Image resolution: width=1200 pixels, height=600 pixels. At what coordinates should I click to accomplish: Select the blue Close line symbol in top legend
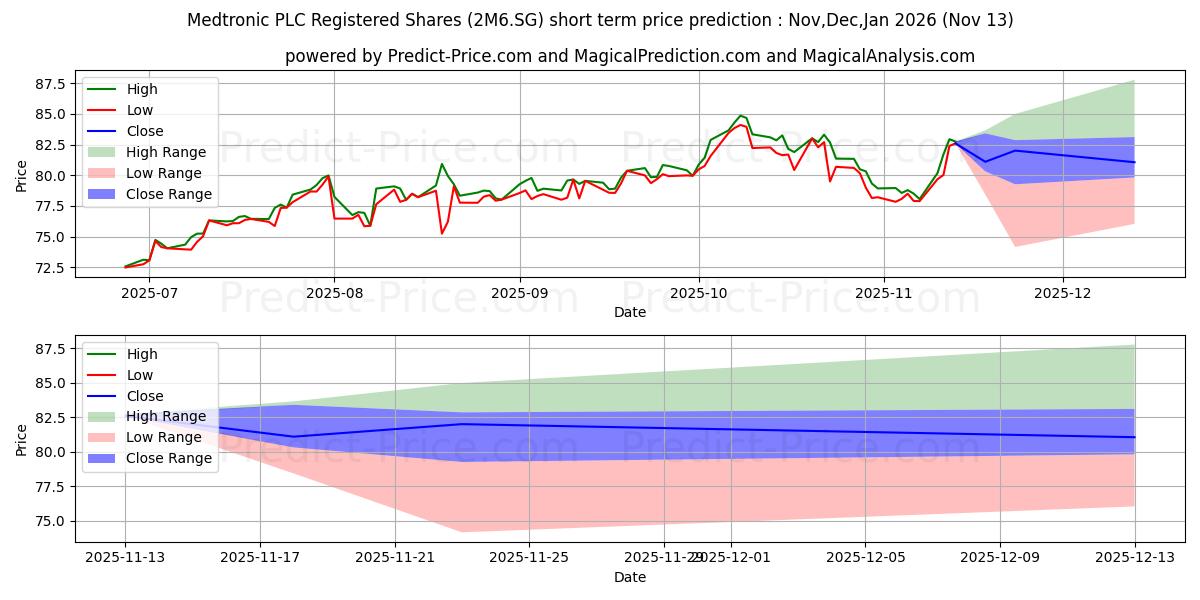point(103,130)
